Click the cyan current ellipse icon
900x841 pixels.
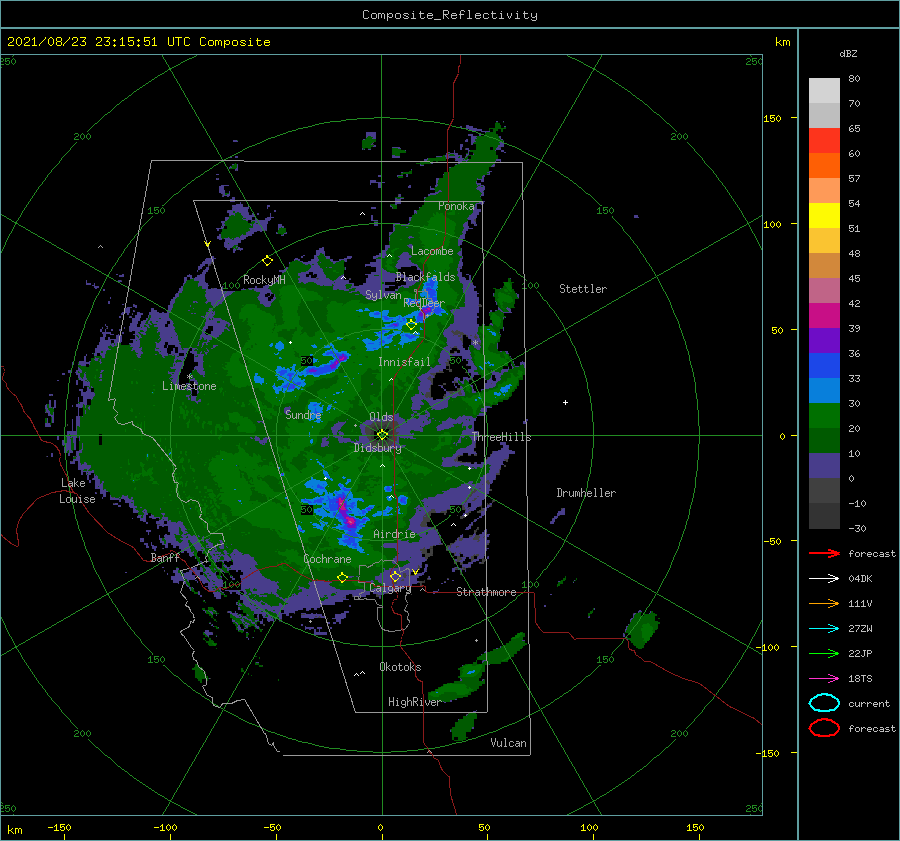(824, 703)
